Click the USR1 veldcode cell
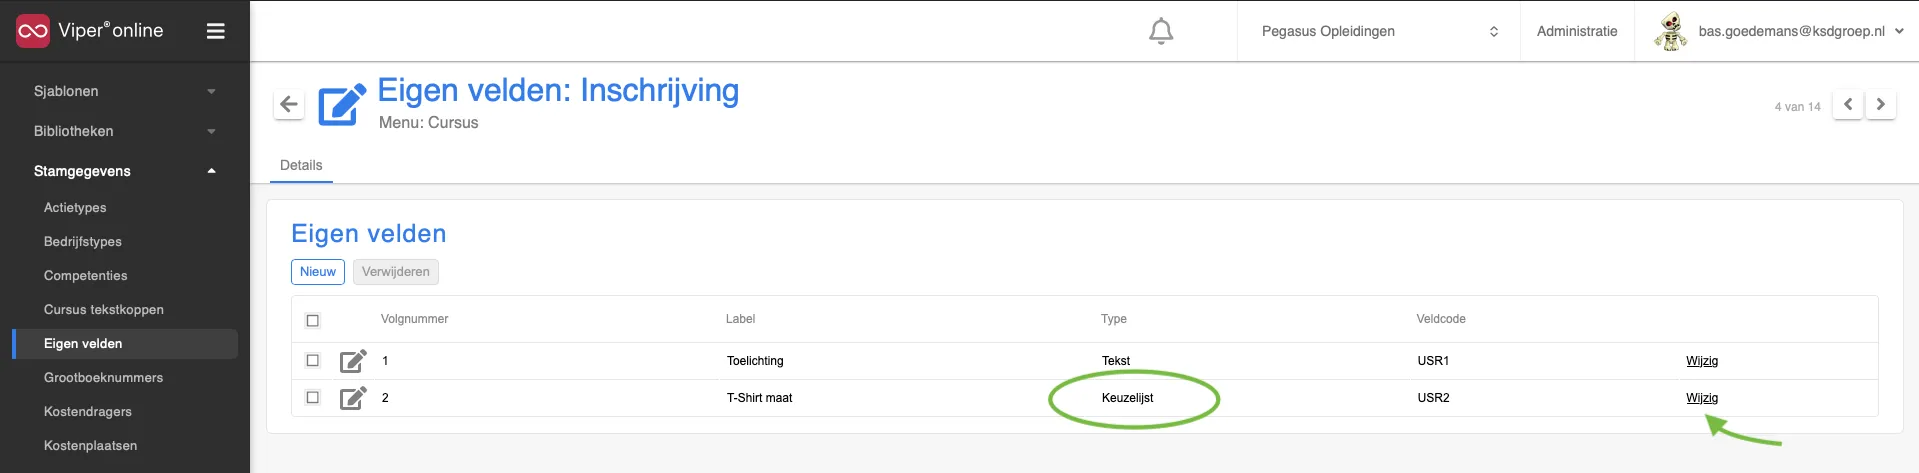Image resolution: width=1919 pixels, height=473 pixels. coord(1433,361)
